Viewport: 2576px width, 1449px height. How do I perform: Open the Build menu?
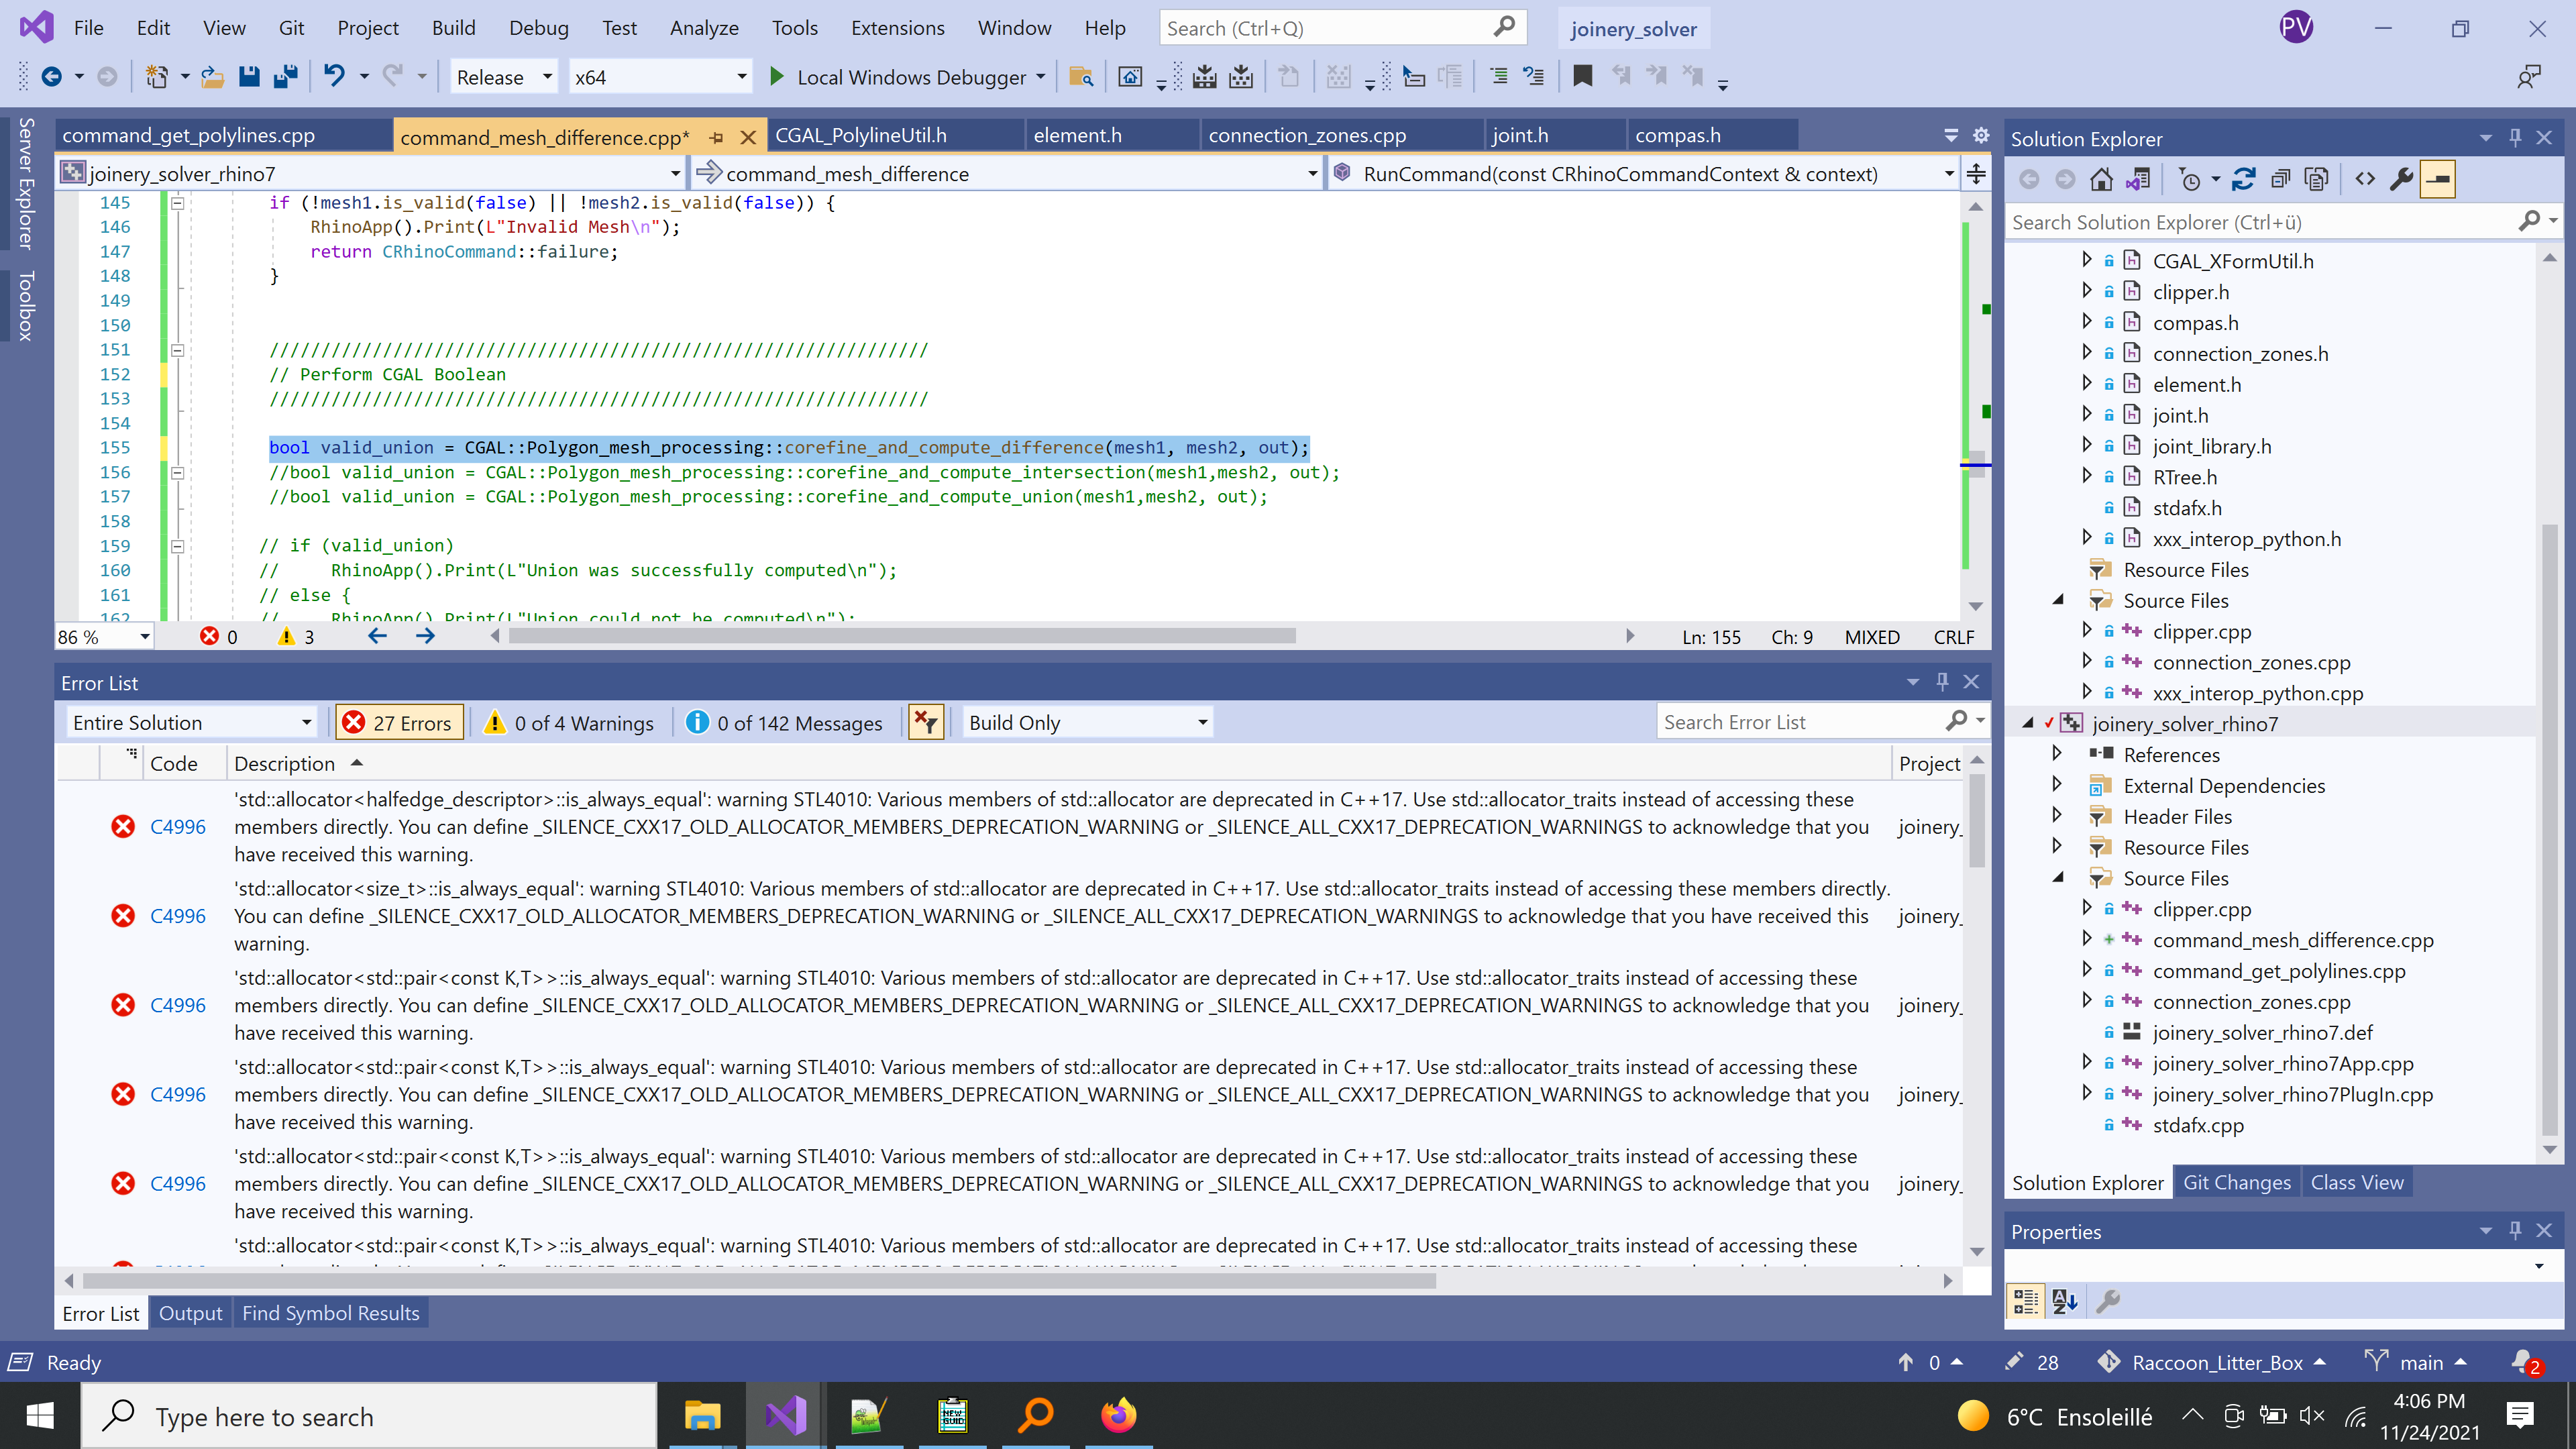pos(453,28)
